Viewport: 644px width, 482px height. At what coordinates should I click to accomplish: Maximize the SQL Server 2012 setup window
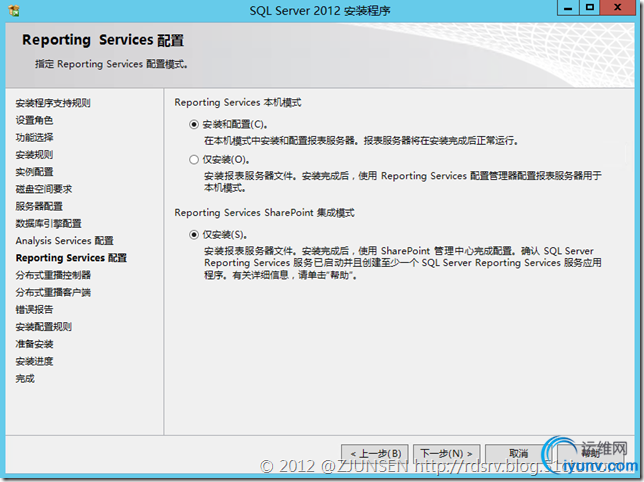[590, 8]
